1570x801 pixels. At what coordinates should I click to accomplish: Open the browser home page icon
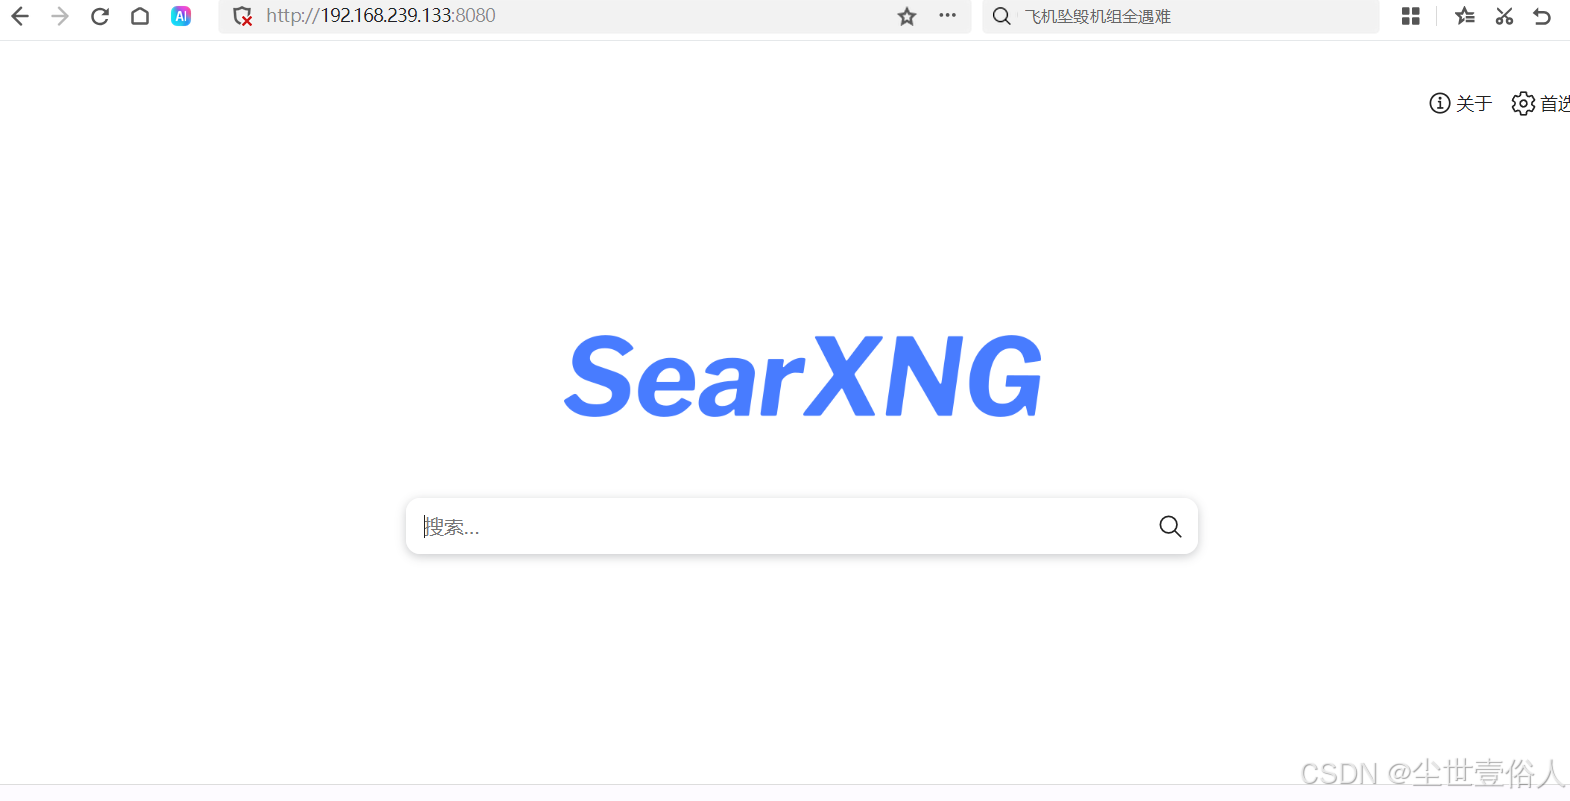[x=140, y=16]
